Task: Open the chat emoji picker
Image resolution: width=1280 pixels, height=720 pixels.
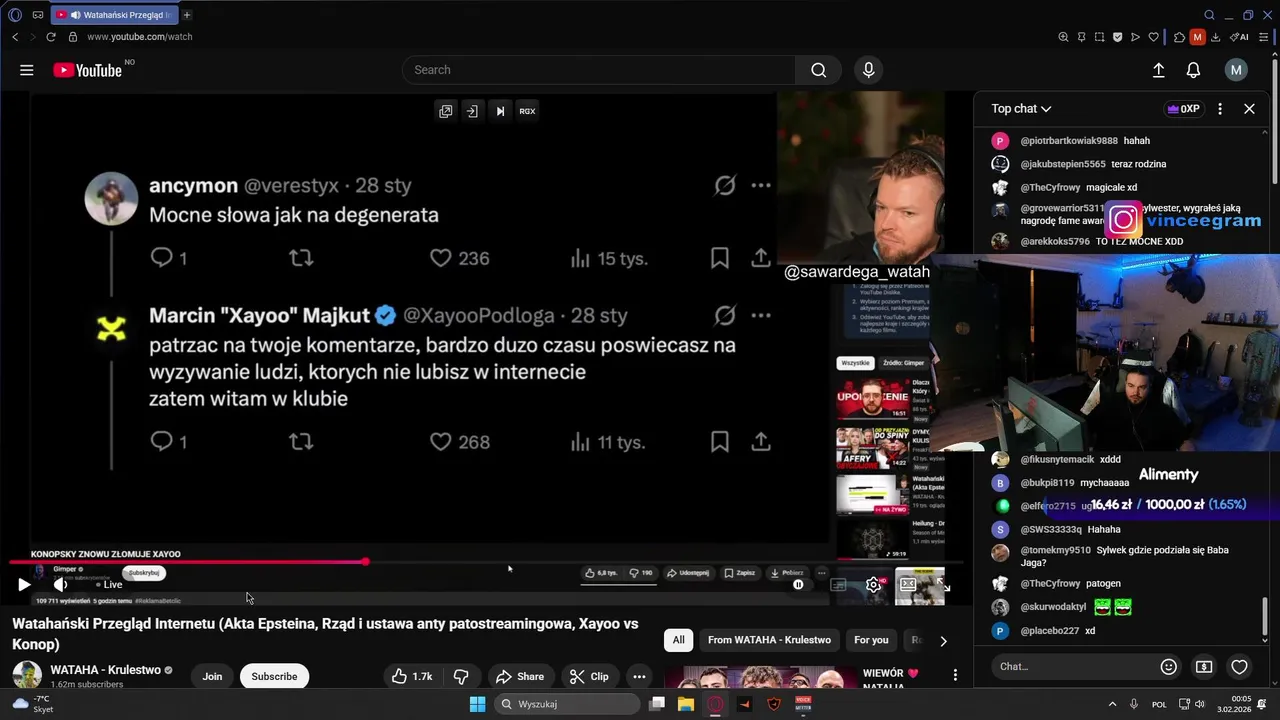Action: tap(1168, 666)
